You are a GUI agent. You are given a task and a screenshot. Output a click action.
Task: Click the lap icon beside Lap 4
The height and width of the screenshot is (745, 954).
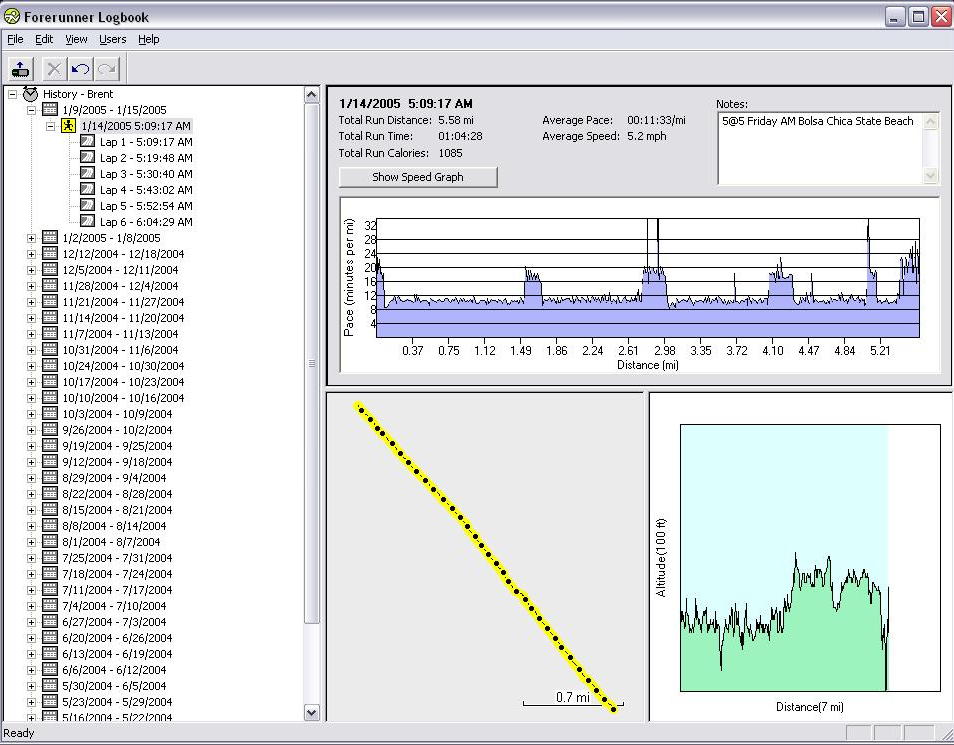coord(88,190)
